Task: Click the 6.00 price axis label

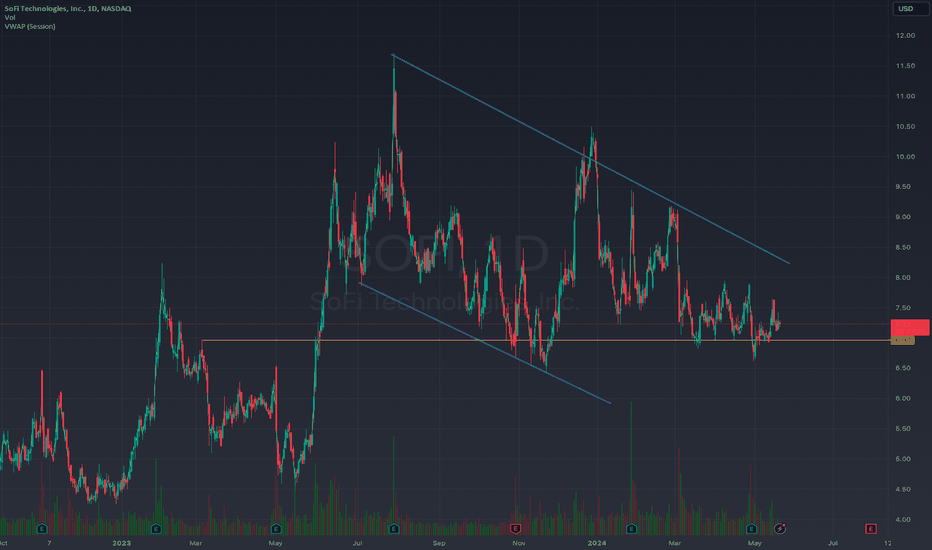Action: point(905,398)
